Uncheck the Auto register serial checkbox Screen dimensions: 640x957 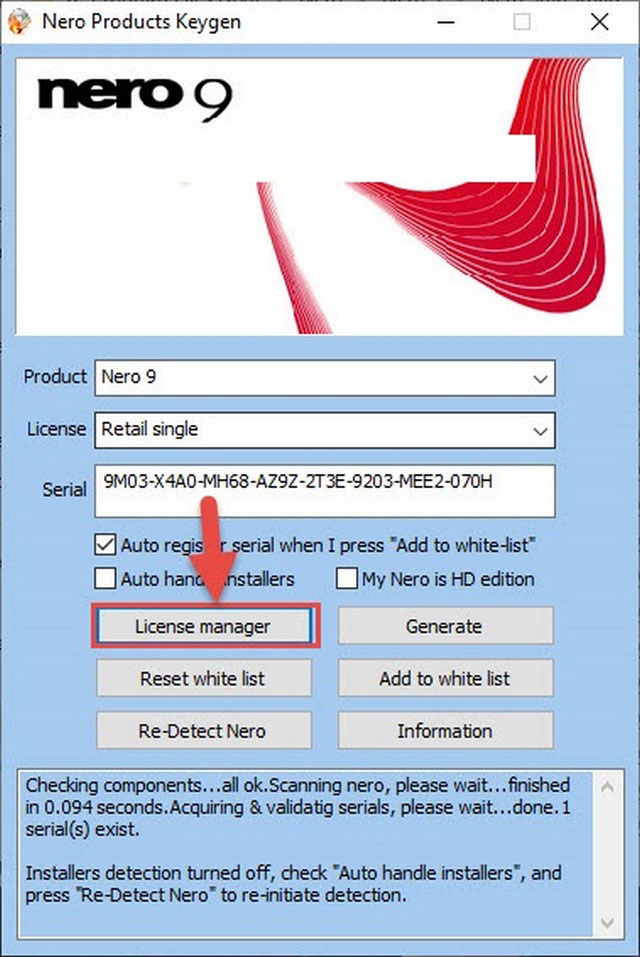click(105, 546)
